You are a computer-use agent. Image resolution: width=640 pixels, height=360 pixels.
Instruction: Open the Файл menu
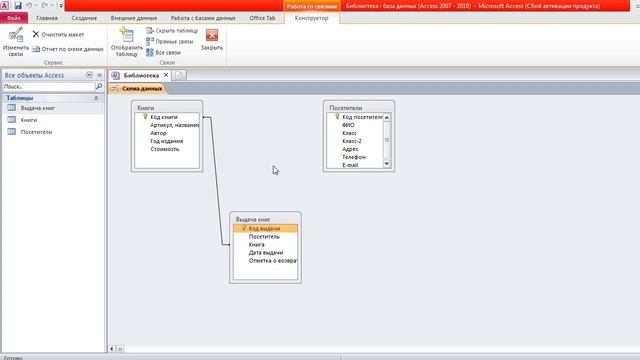(14, 18)
